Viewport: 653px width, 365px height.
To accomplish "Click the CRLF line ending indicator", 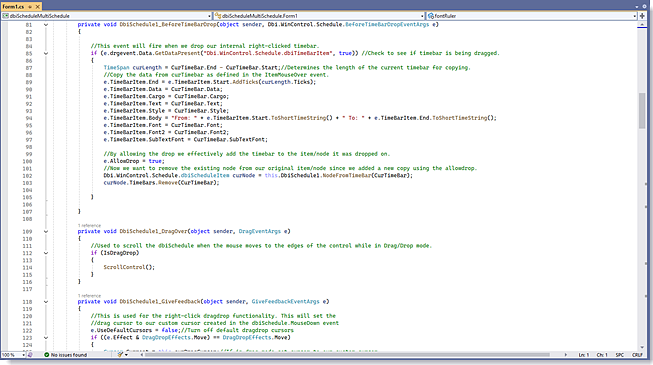I will [637, 355].
